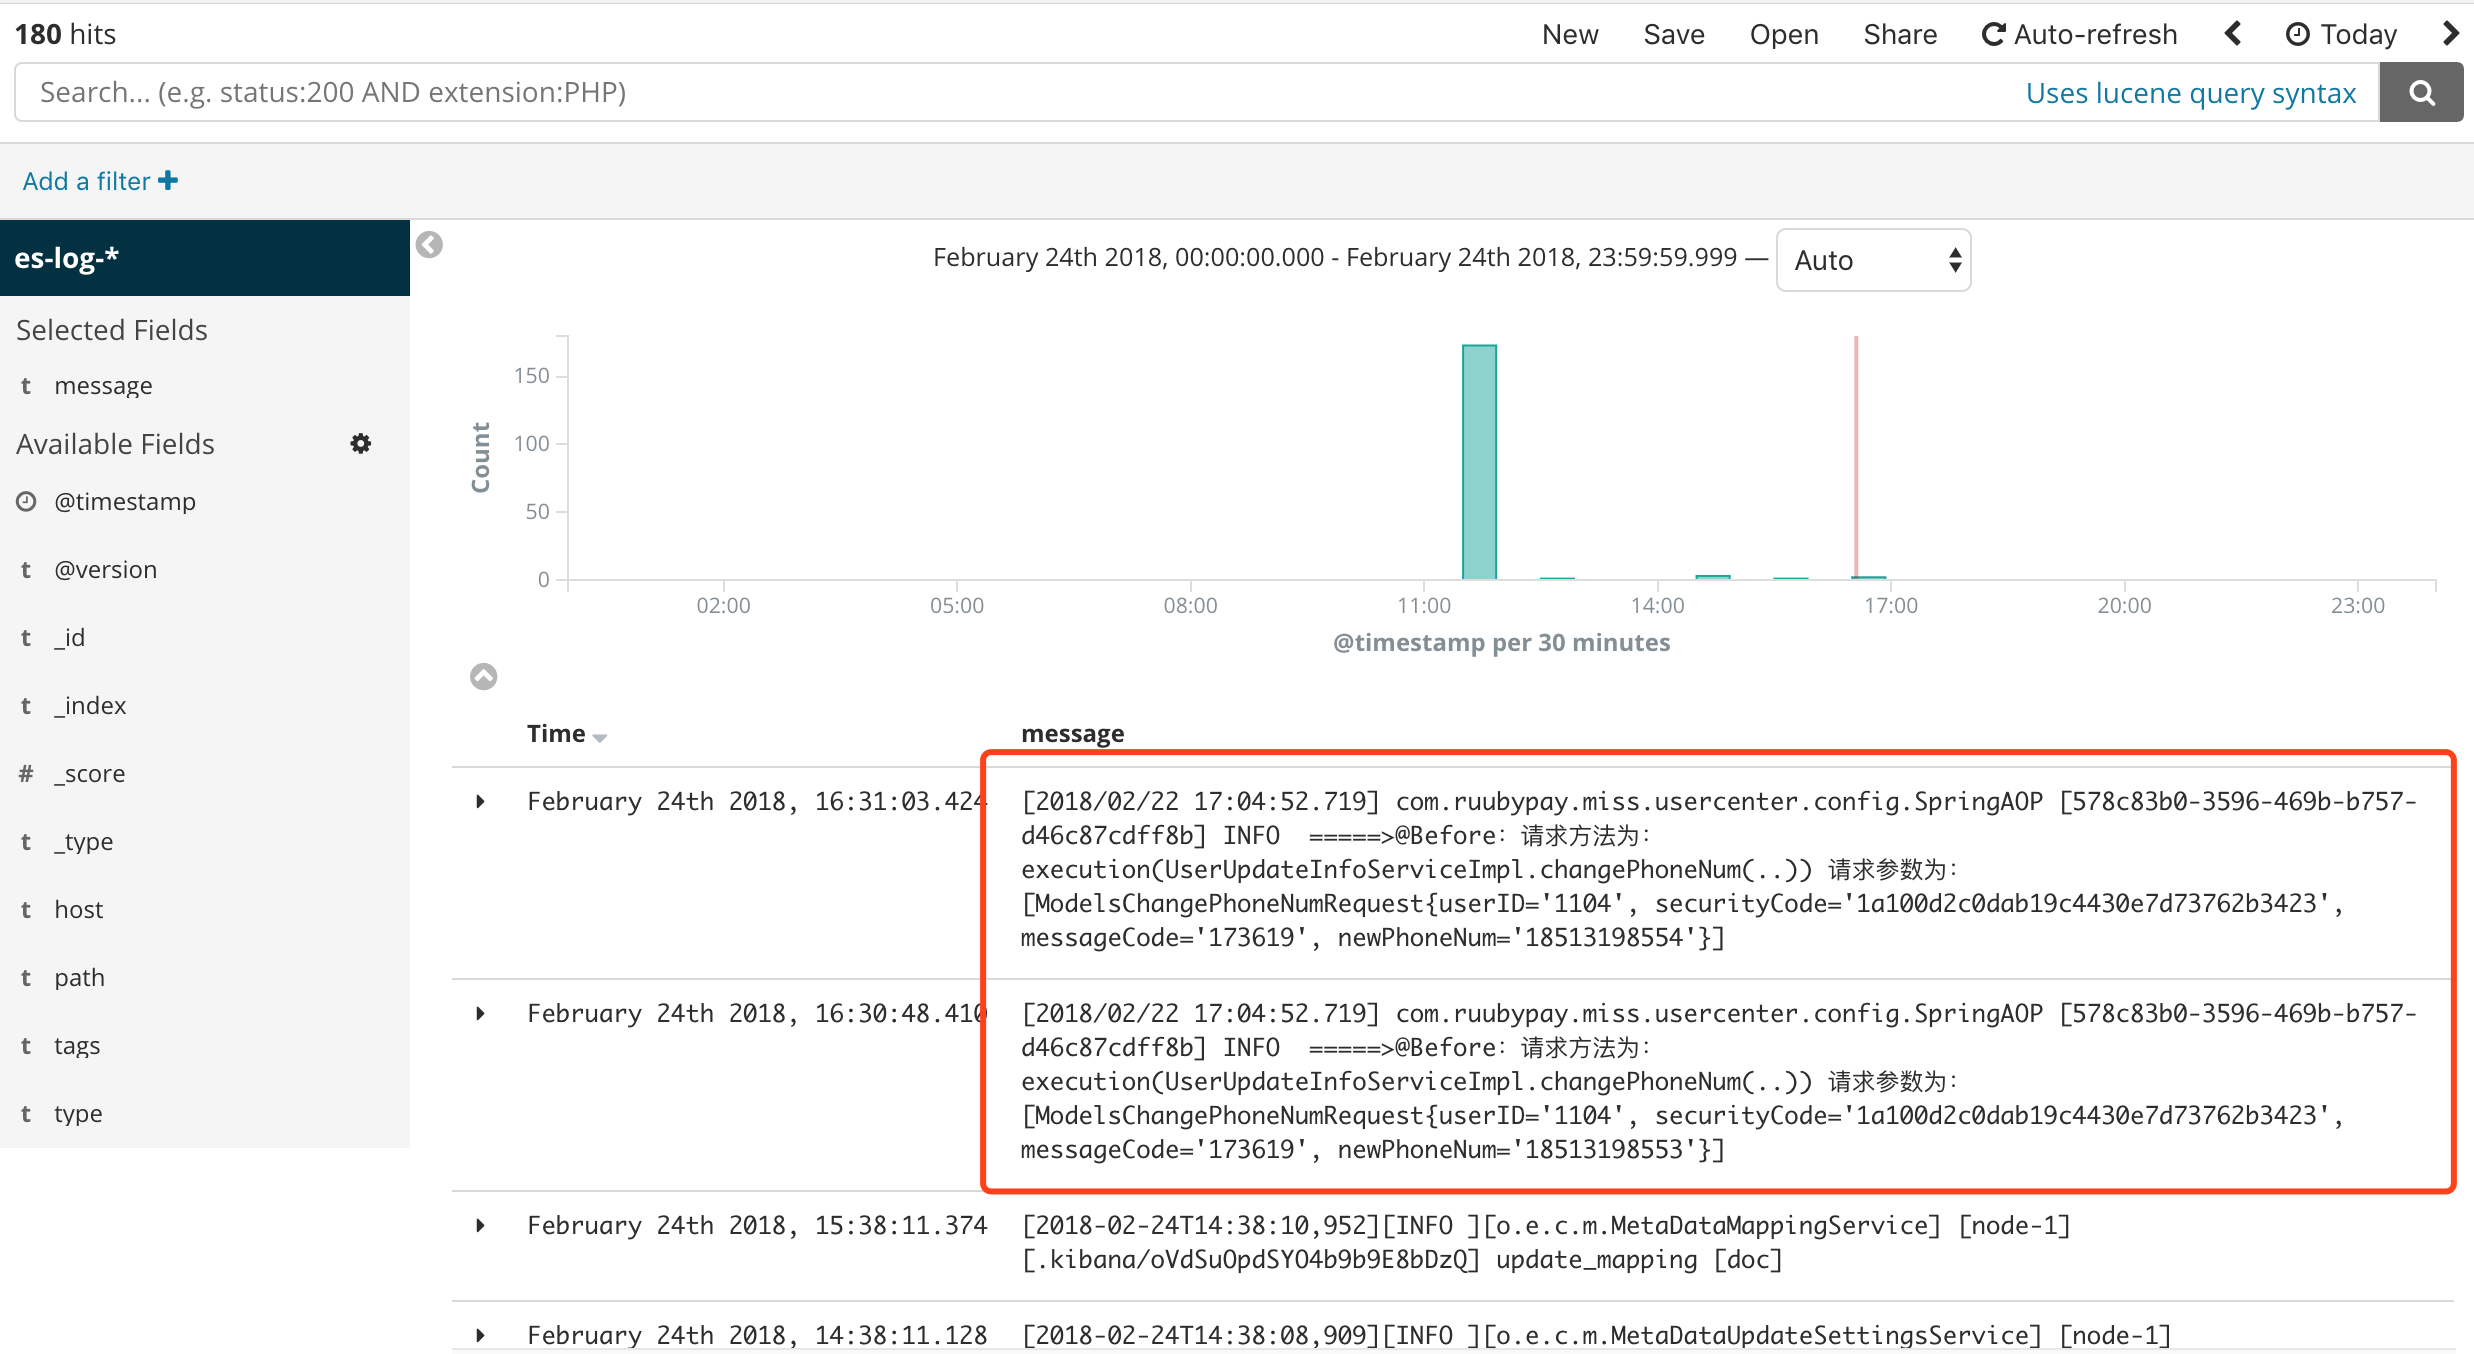Click the Save menu item
Screen dimensions: 2474x1354
1673,34
